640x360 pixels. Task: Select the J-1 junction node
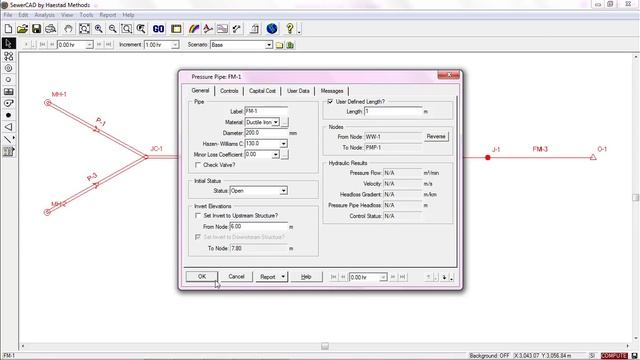point(488,158)
